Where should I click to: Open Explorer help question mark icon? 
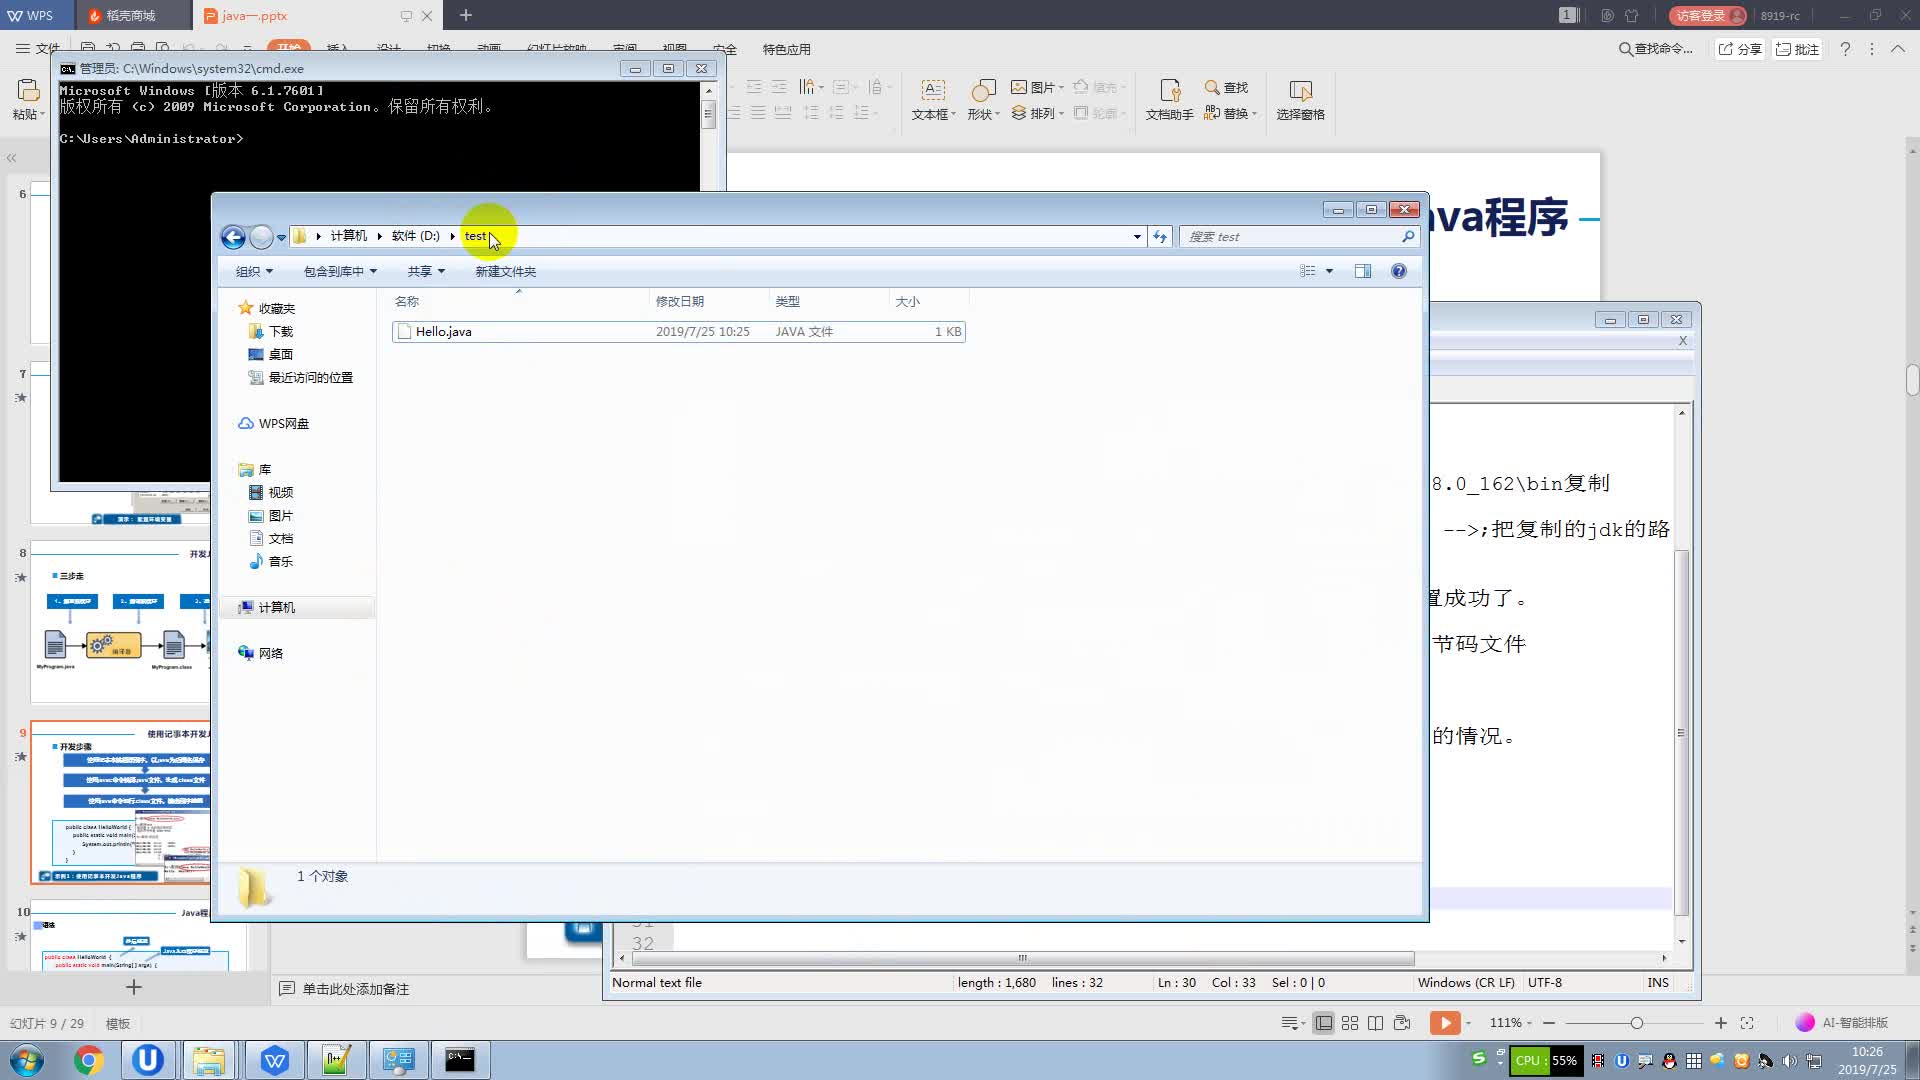1399,271
